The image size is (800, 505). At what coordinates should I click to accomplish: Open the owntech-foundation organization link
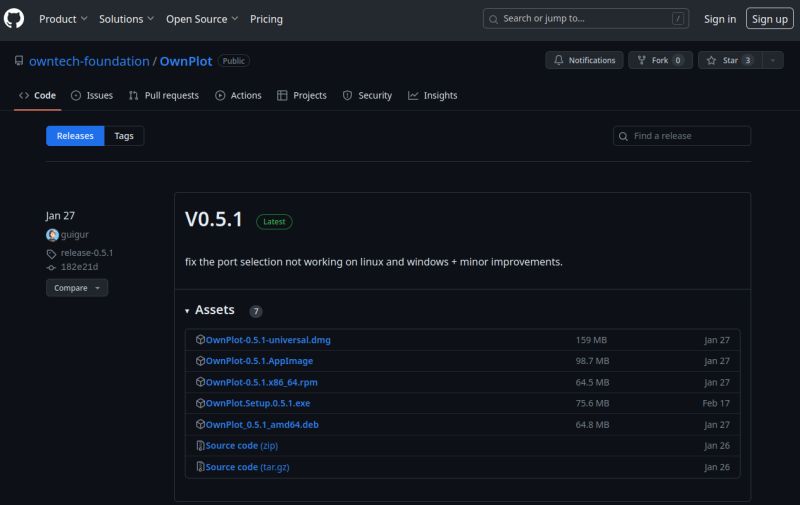89,61
